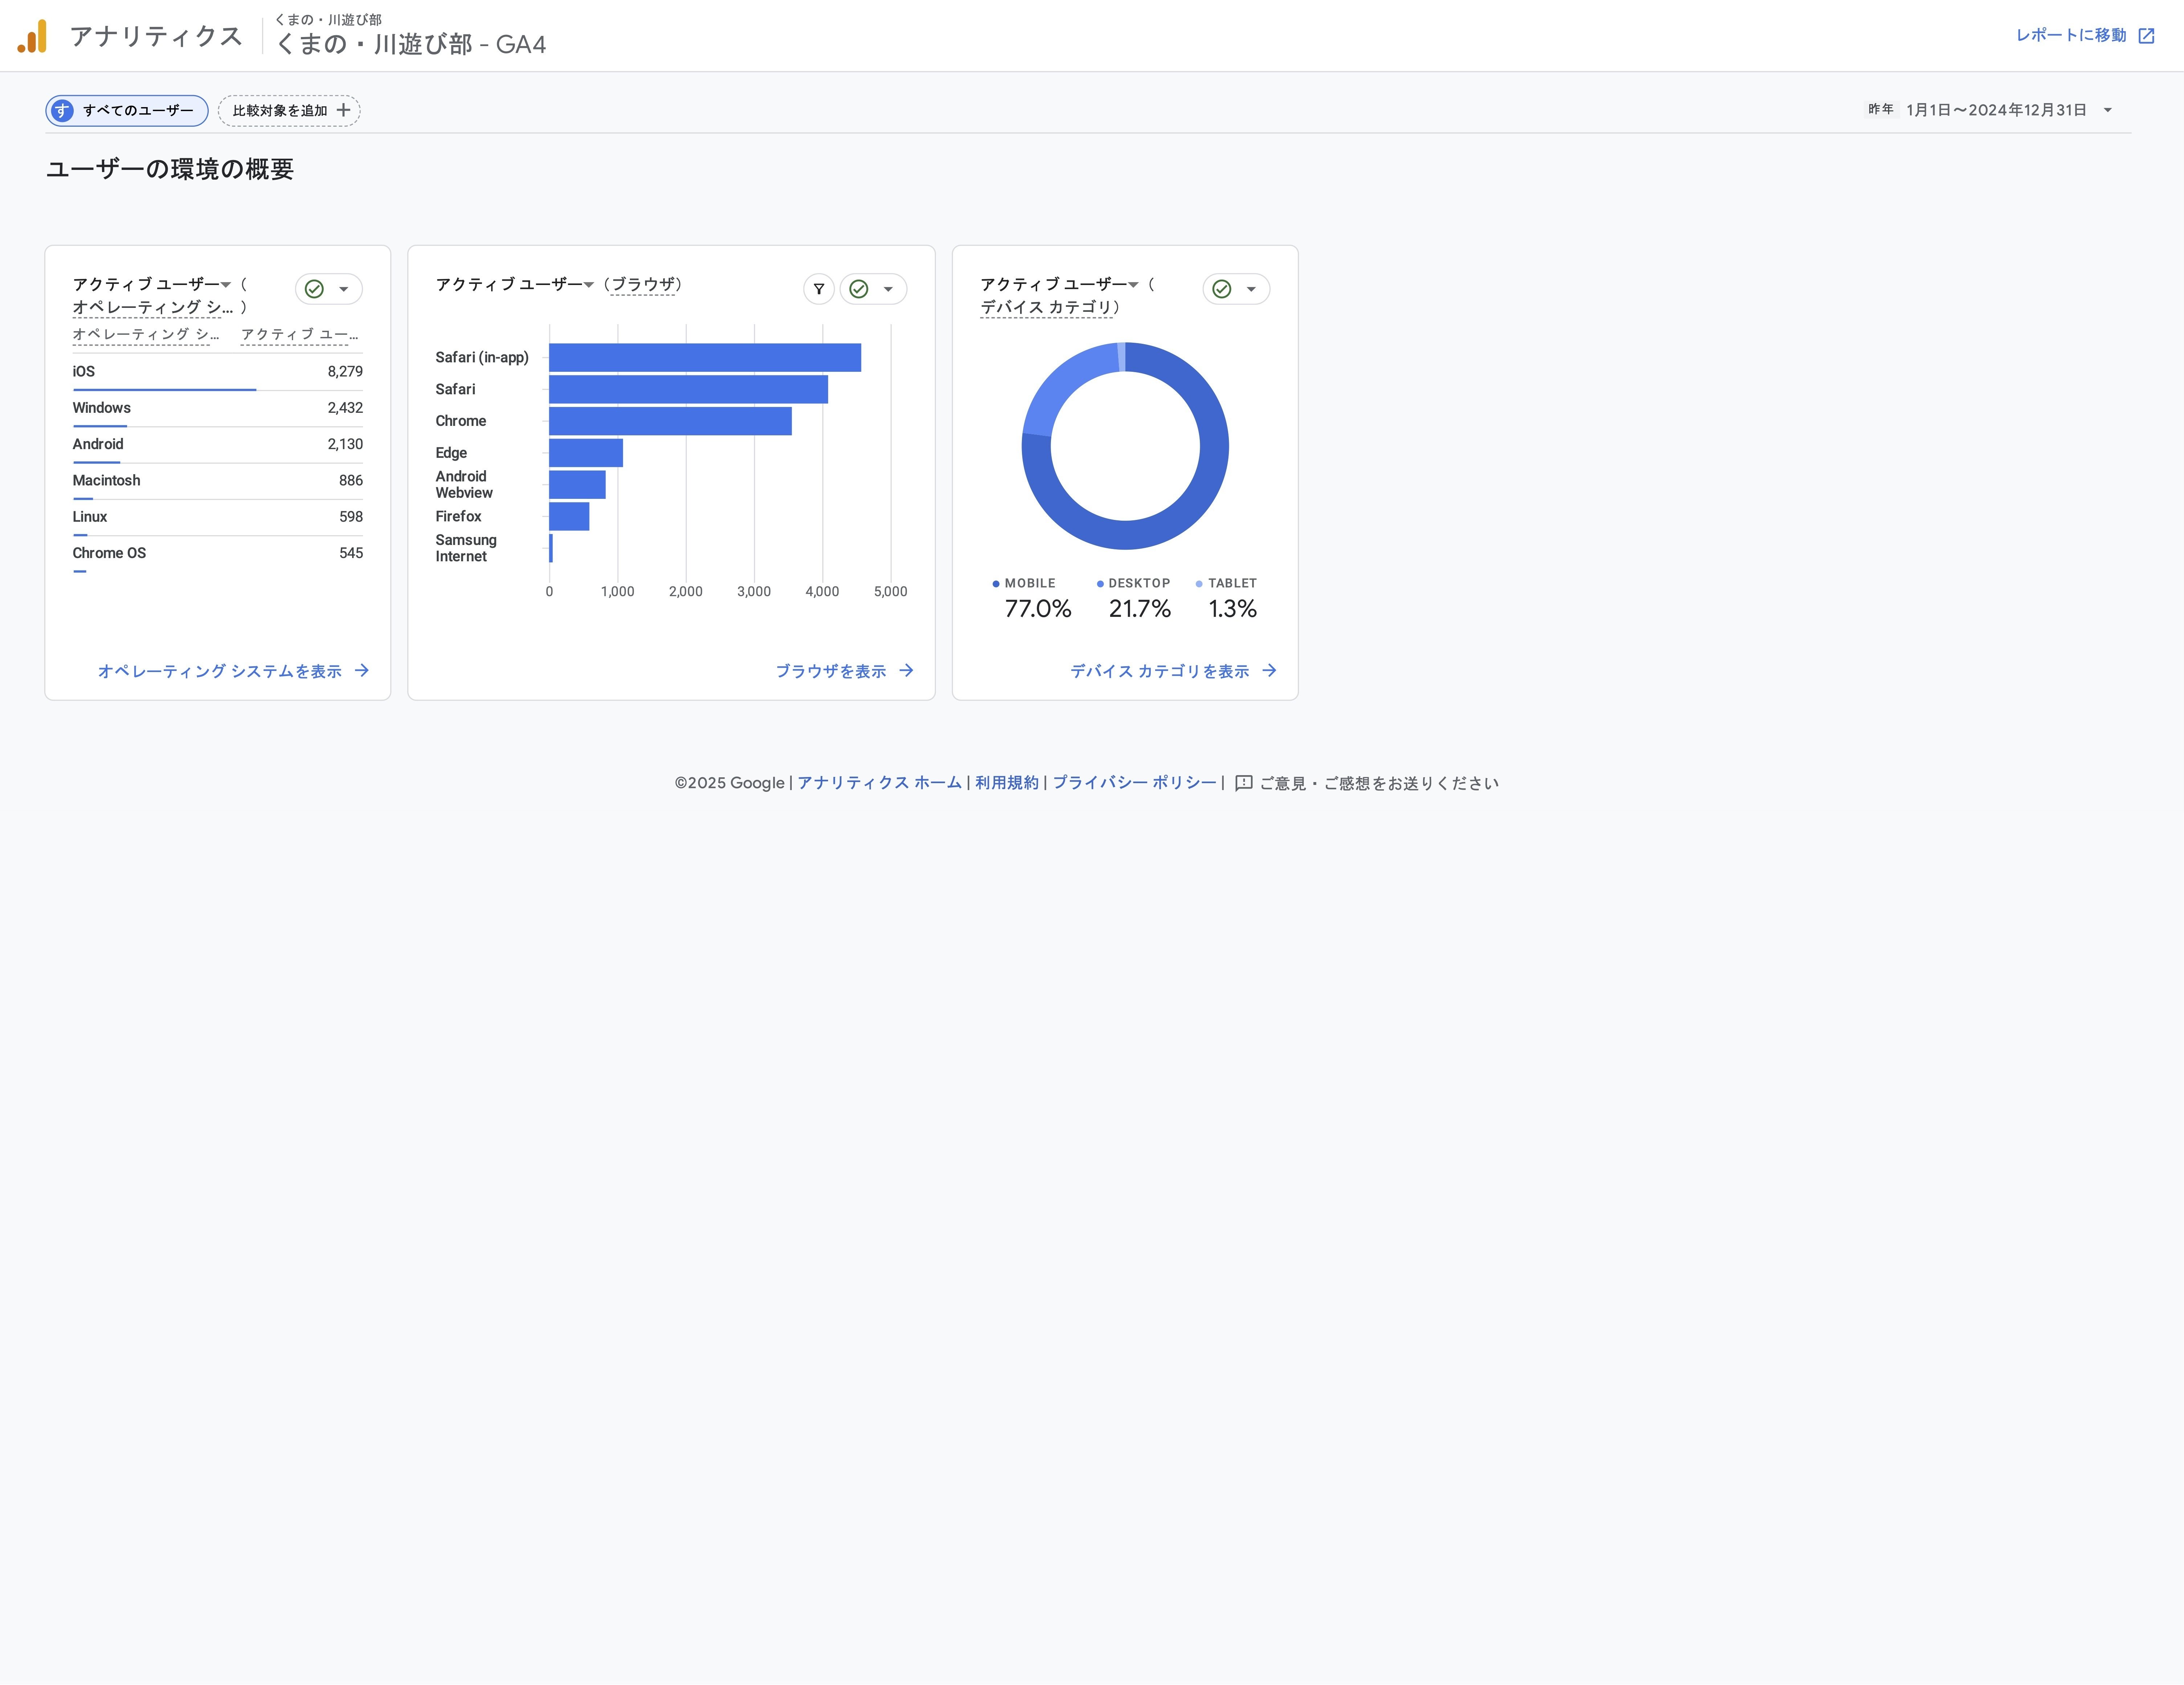
Task: Open プライバシー ポリシー footer link
Action: tap(1134, 783)
